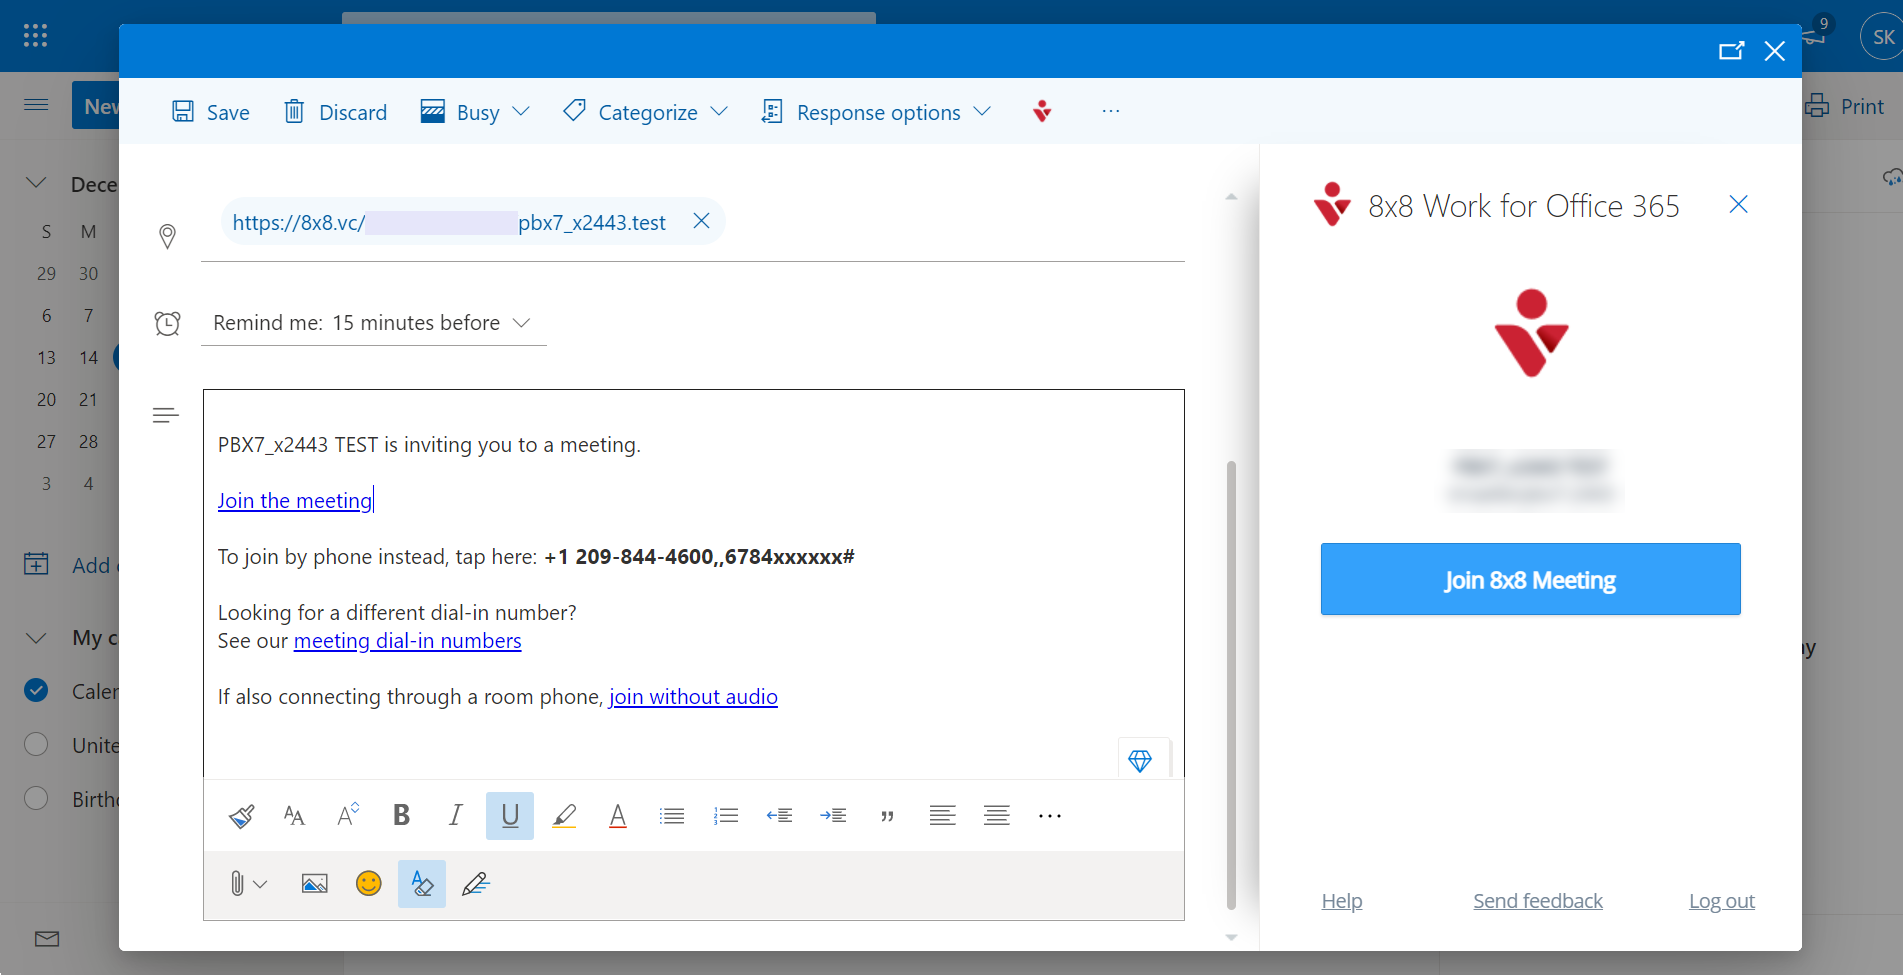This screenshot has width=1903, height=975.
Task: Collapse My calendars section
Action: pyautogui.click(x=36, y=638)
